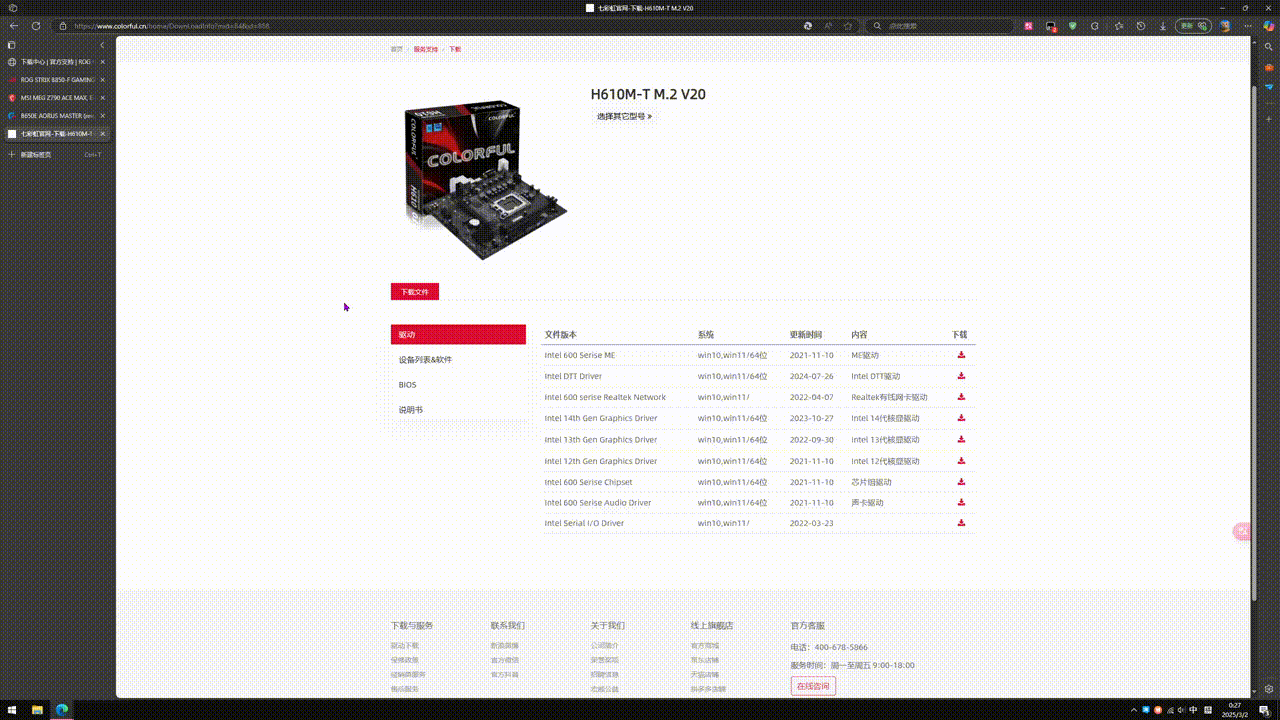
Task: Select BIOS in the download category list
Action: [408, 385]
